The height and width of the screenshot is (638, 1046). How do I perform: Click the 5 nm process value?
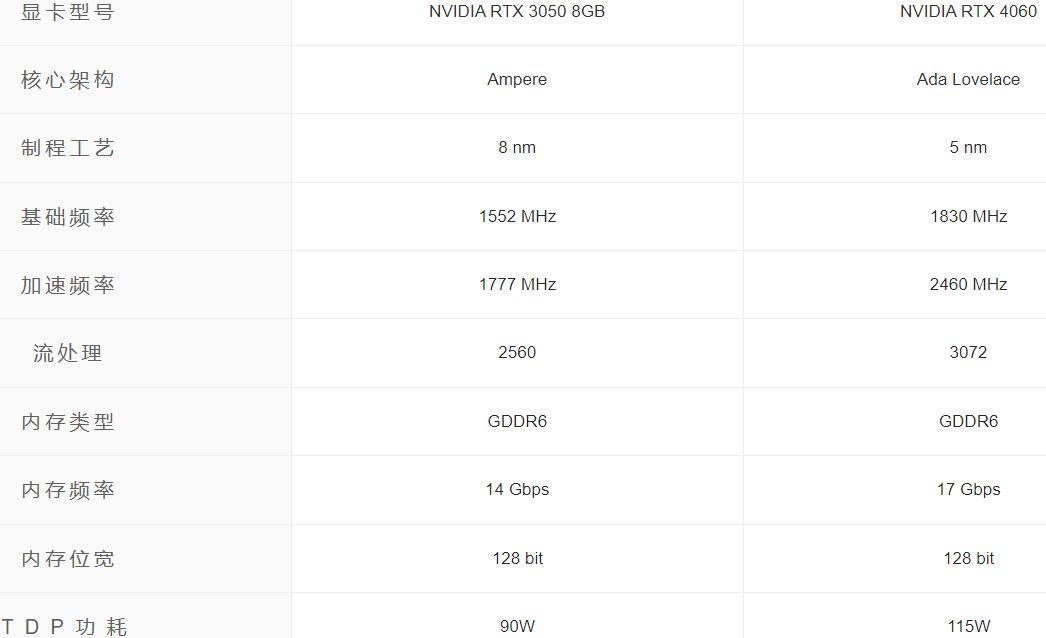coord(968,148)
